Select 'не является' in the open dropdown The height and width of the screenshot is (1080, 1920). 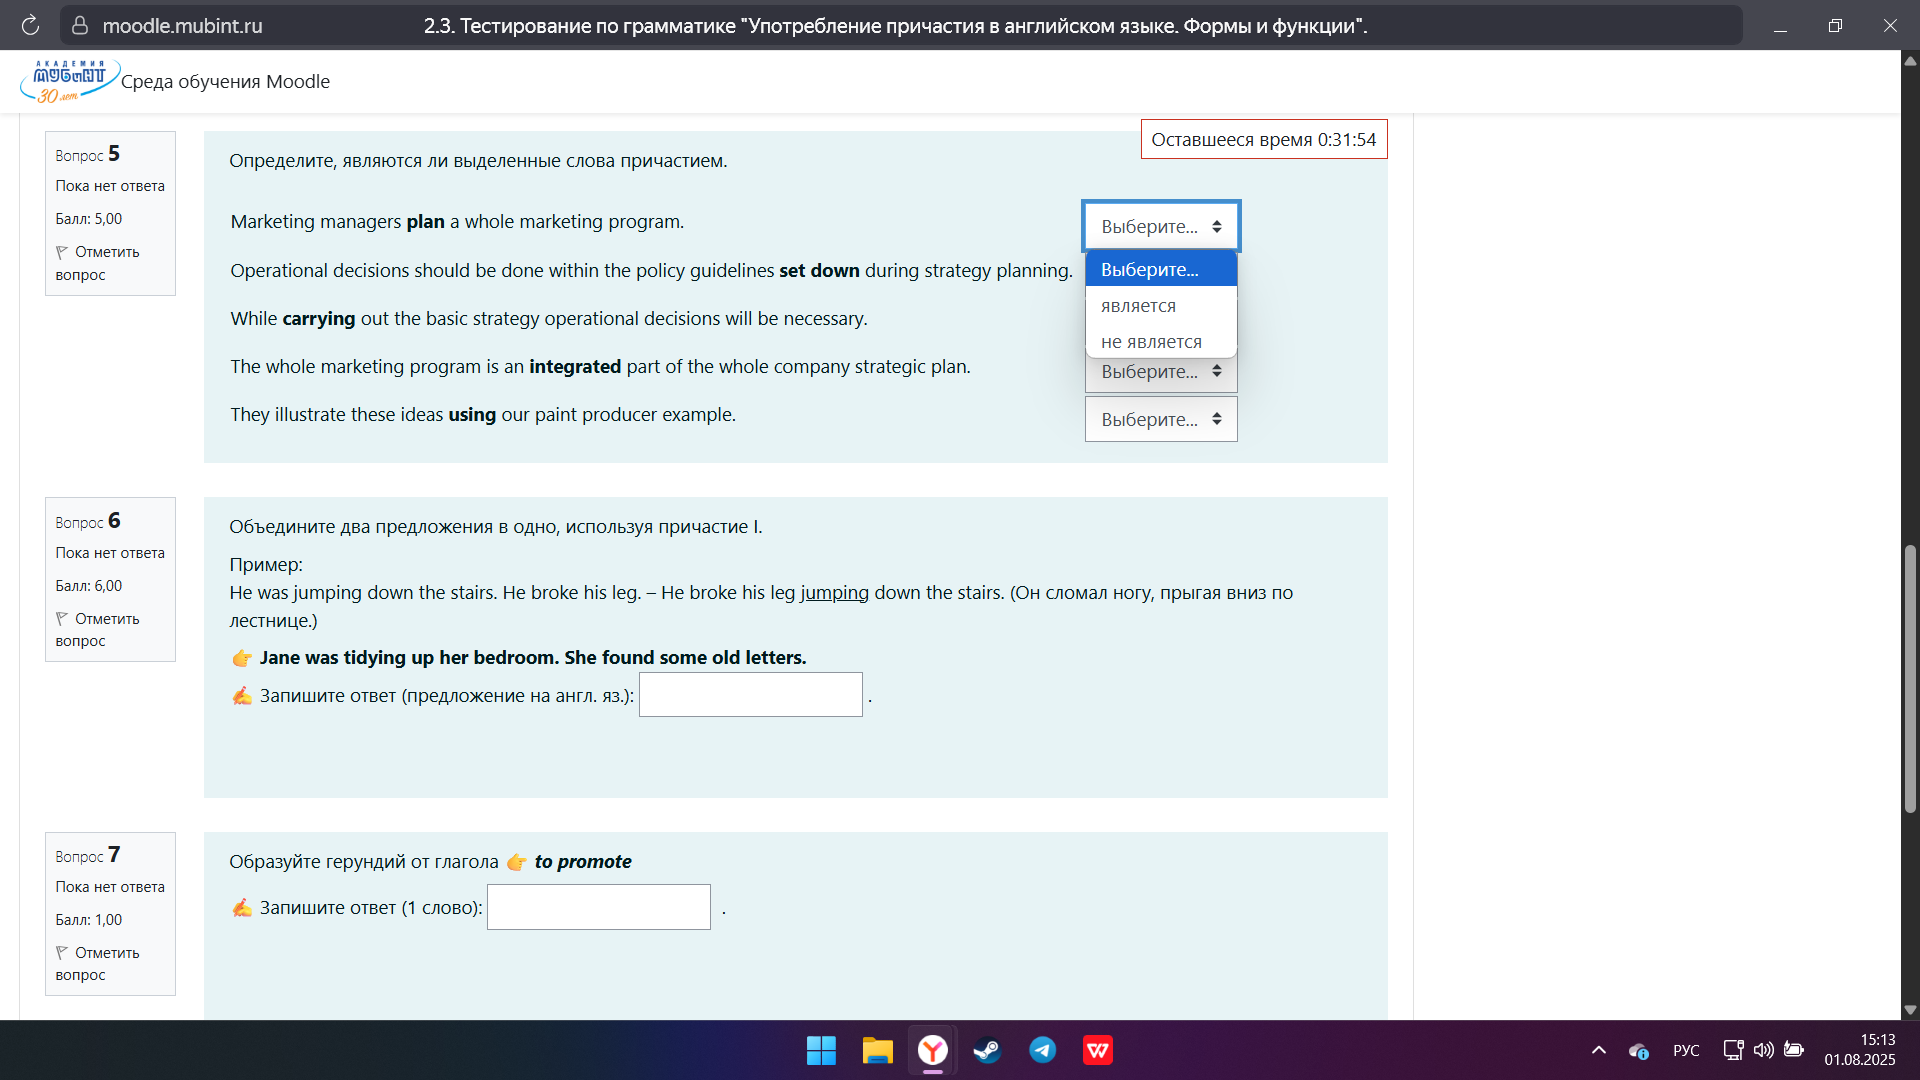1151,342
